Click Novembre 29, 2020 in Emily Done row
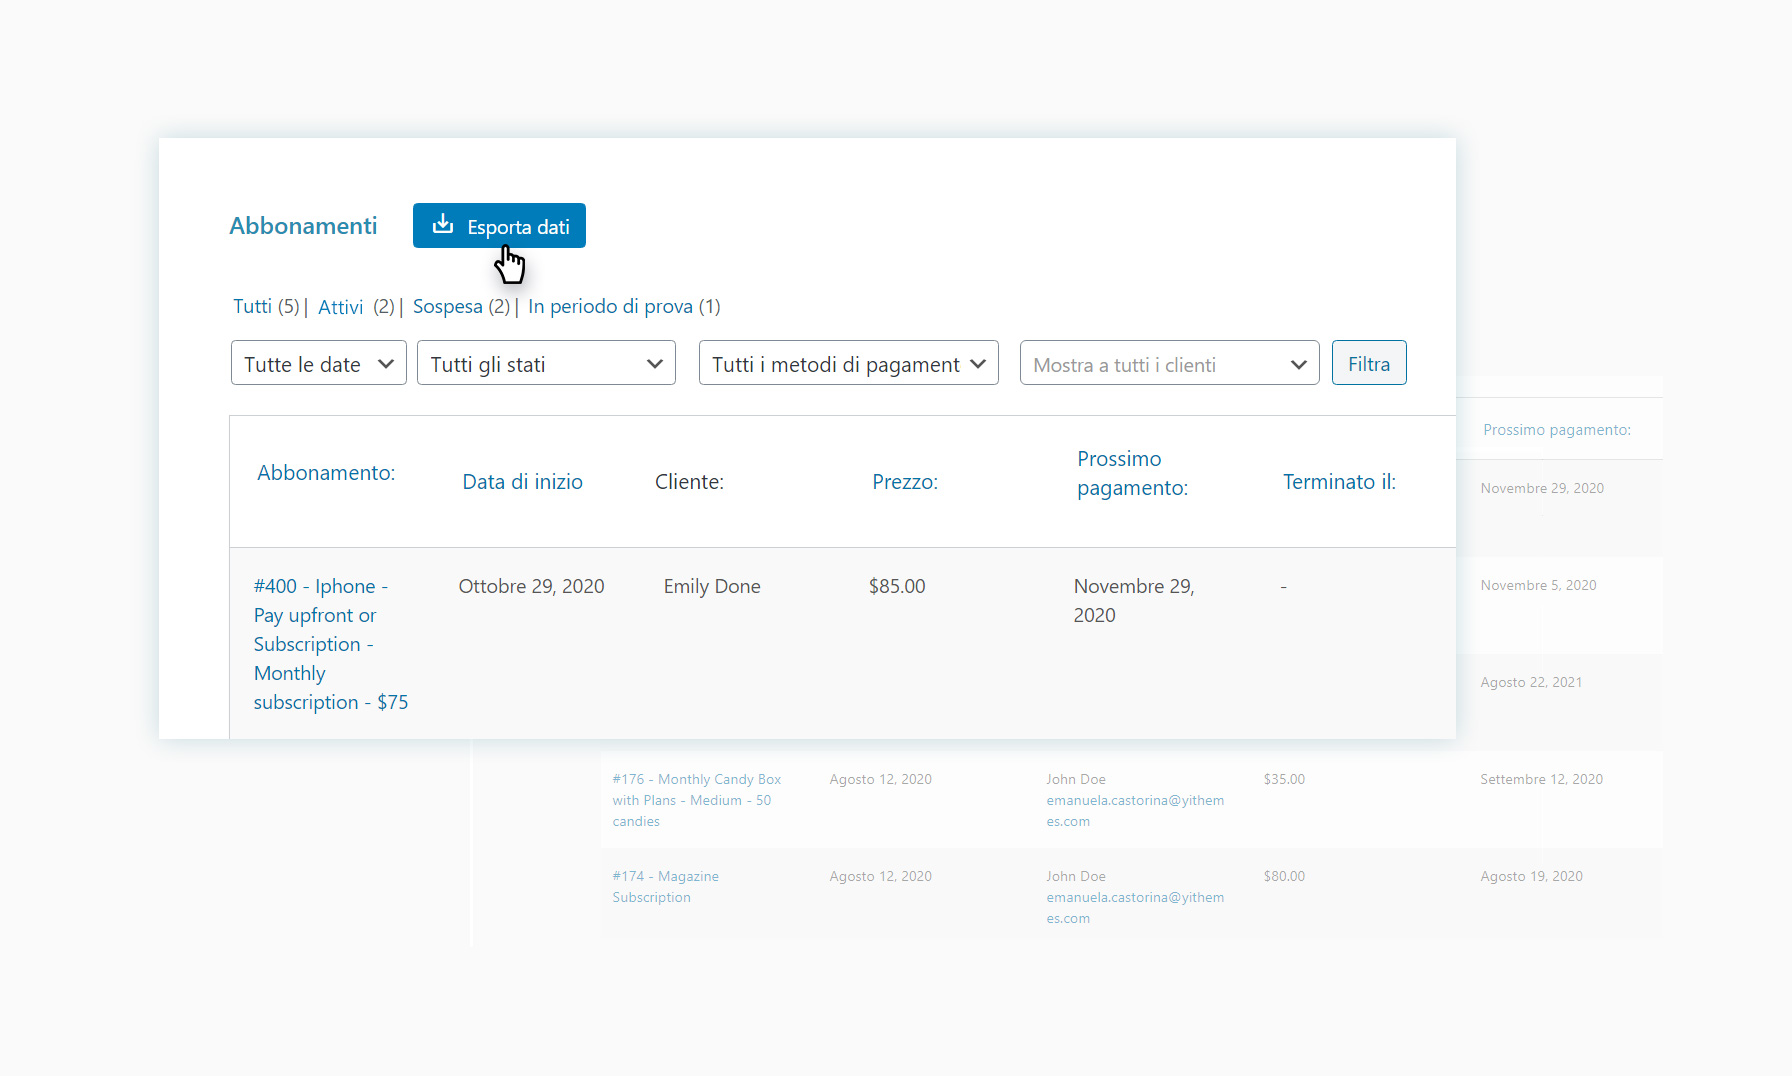Screen dimensions: 1792x1076 [x=1134, y=600]
